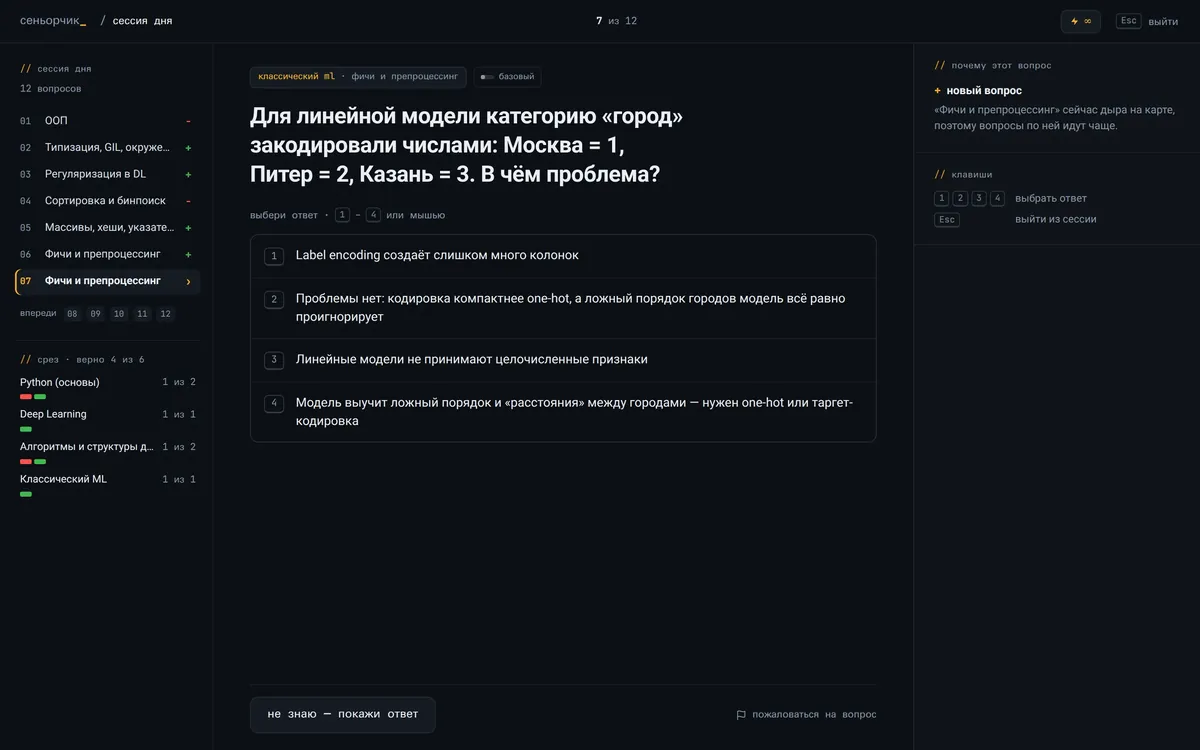Click the сеньорчик_ logo
Viewport: 1200px width, 750px height.
pos(53,21)
